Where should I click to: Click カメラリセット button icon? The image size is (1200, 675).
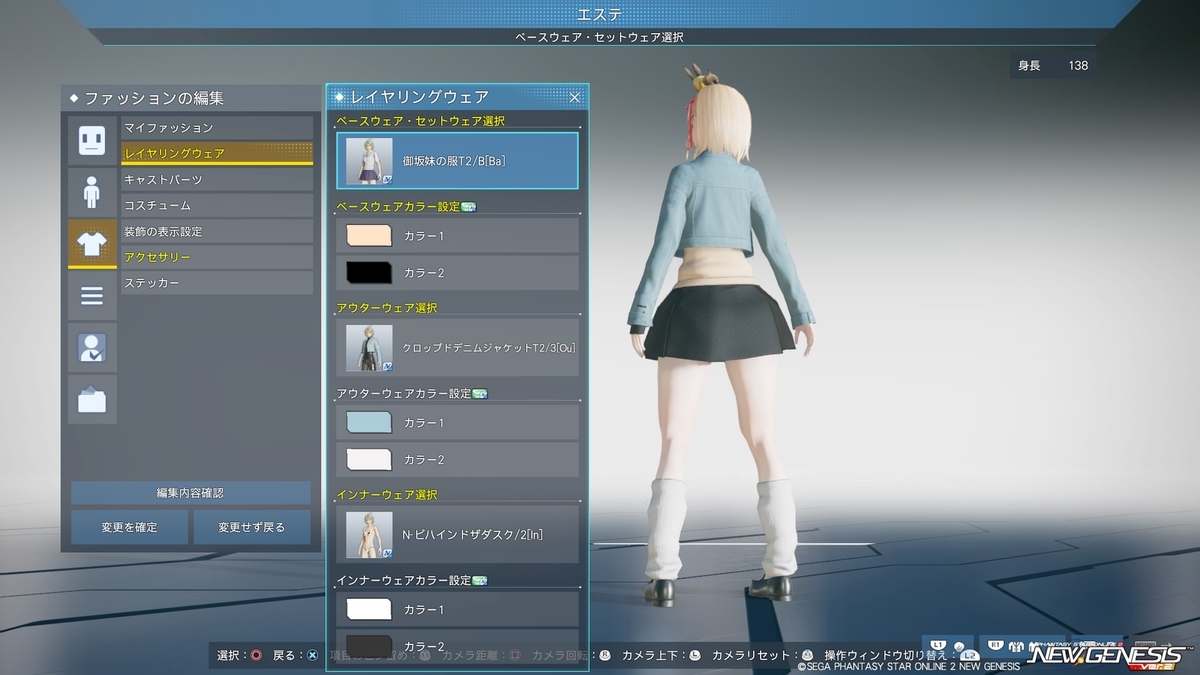pyautogui.click(x=807, y=655)
